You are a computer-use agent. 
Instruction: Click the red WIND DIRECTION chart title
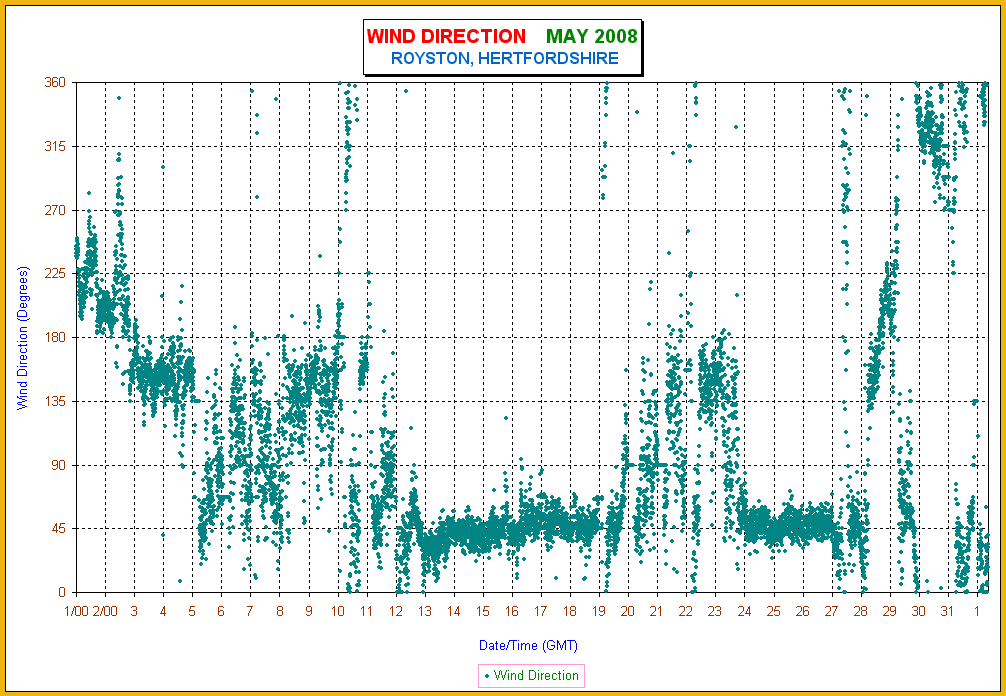[x=445, y=37]
